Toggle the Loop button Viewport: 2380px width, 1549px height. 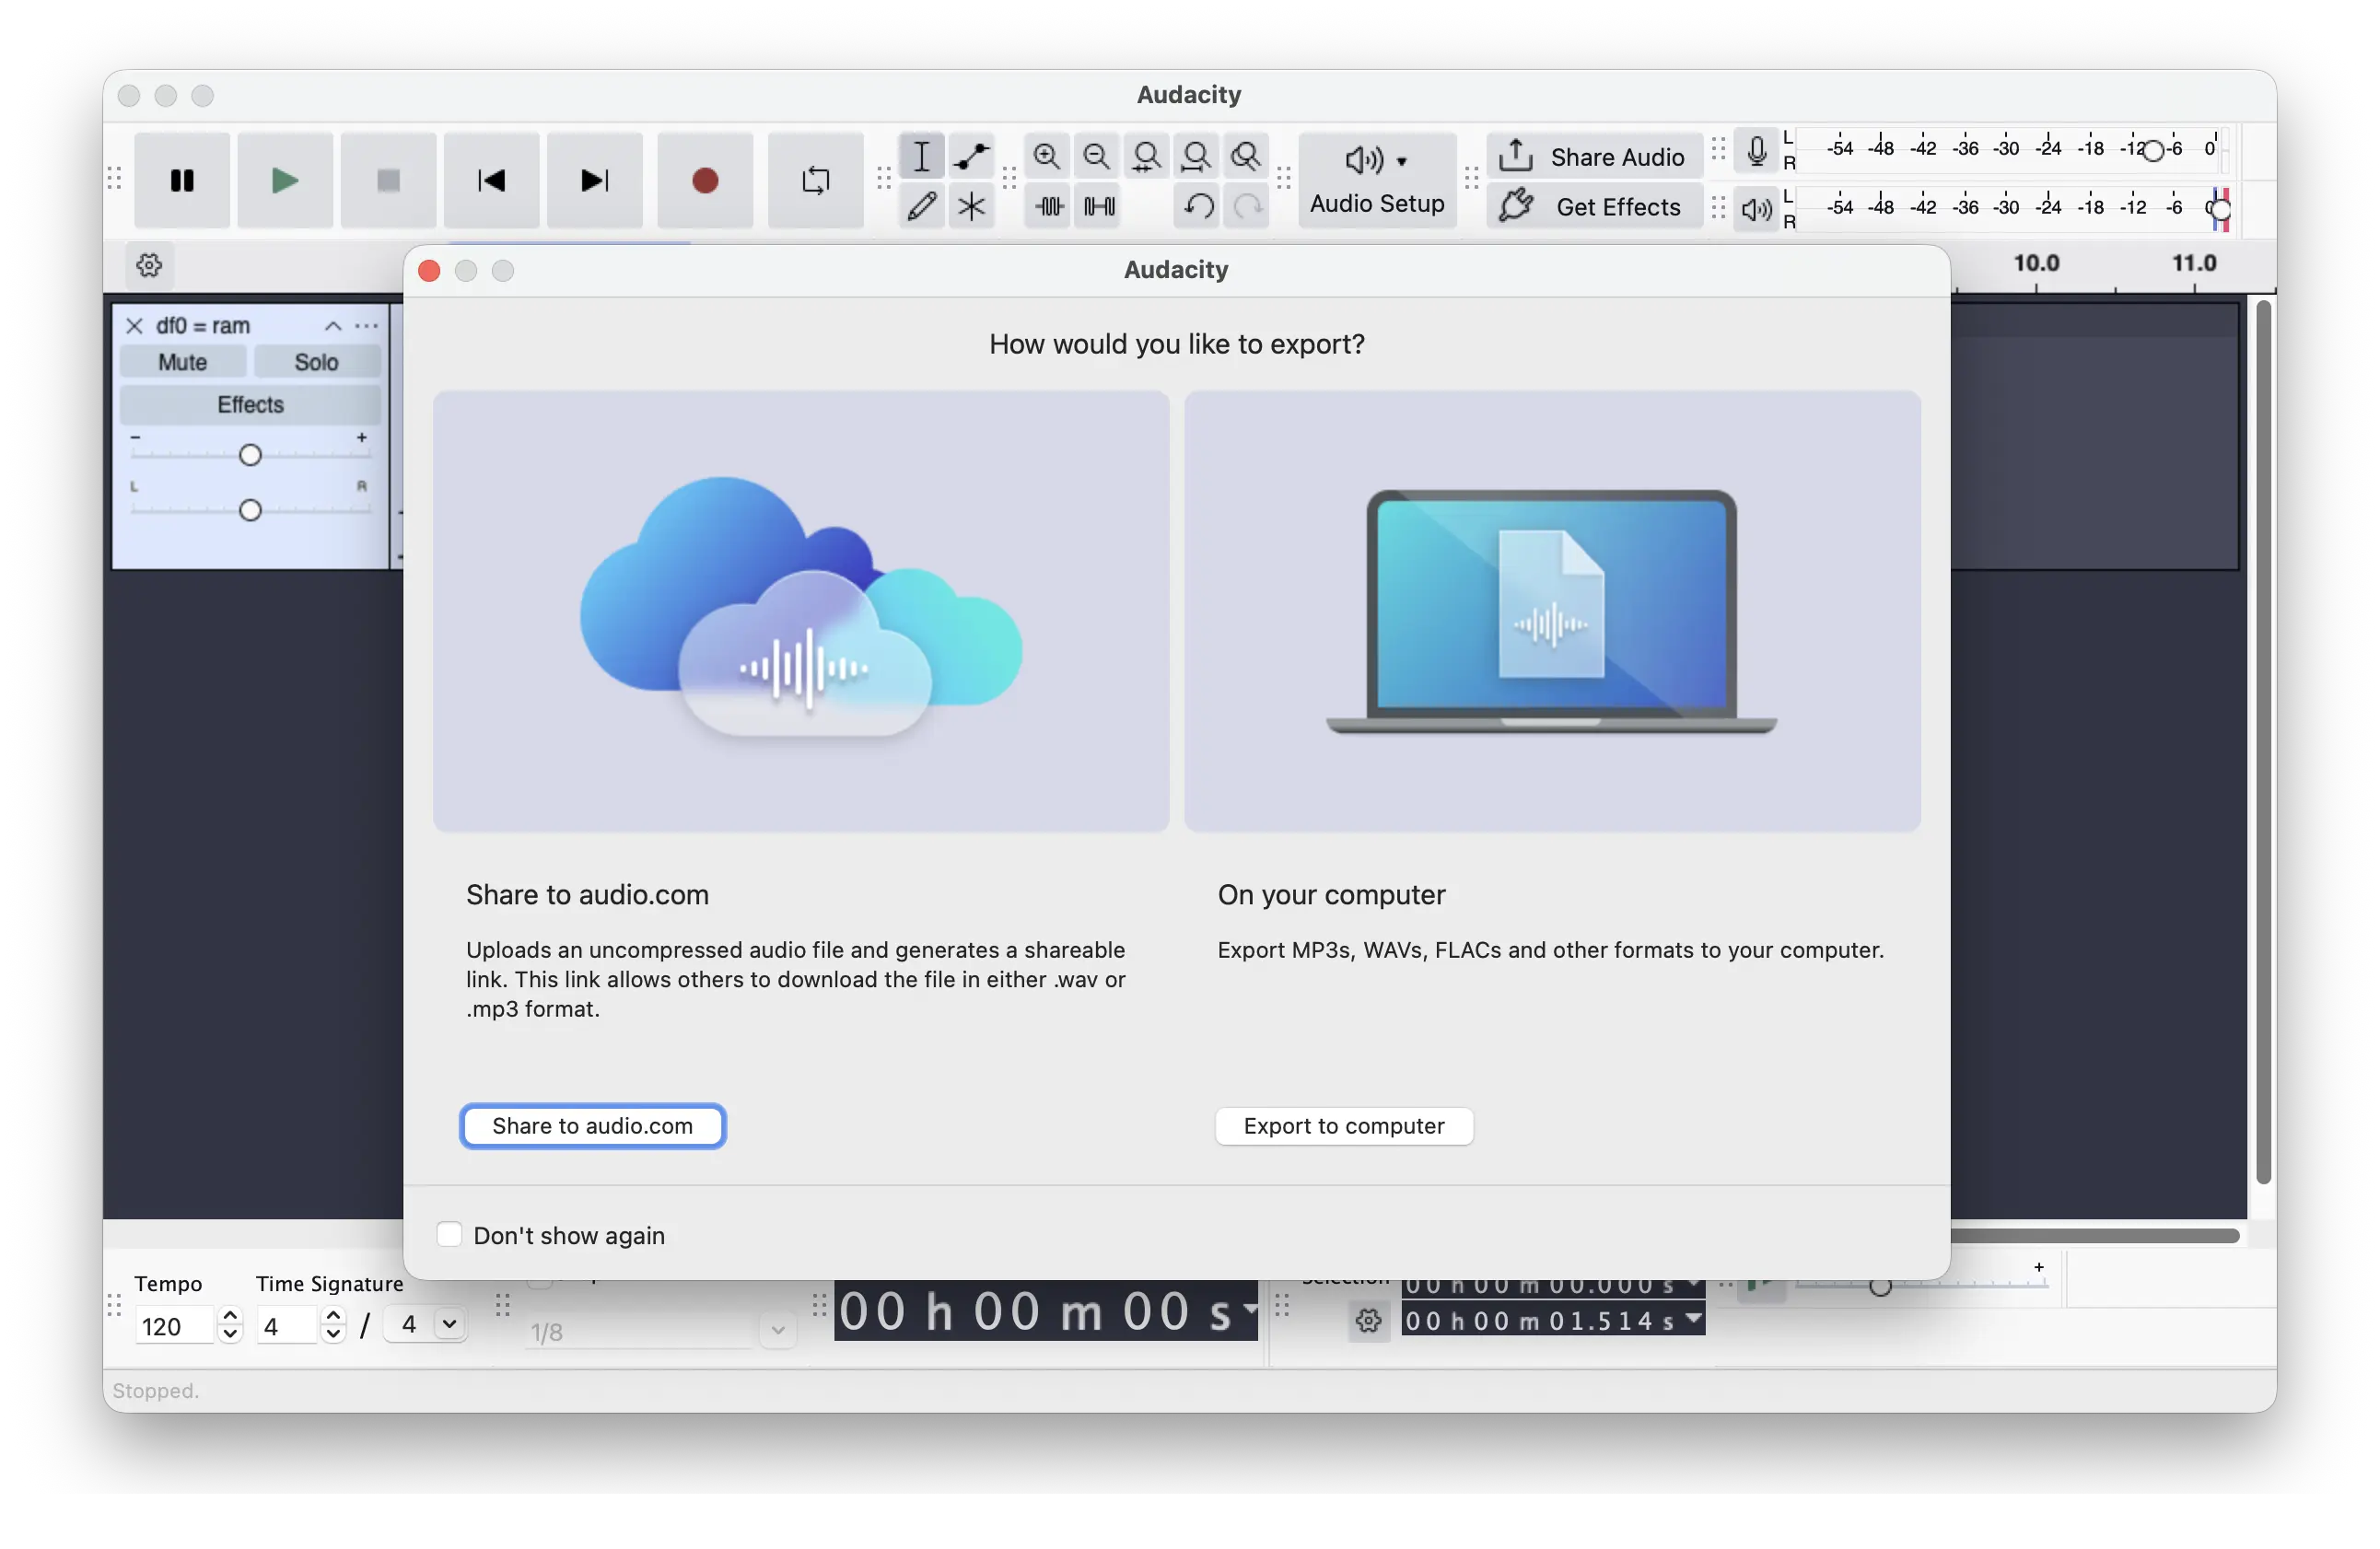click(815, 180)
